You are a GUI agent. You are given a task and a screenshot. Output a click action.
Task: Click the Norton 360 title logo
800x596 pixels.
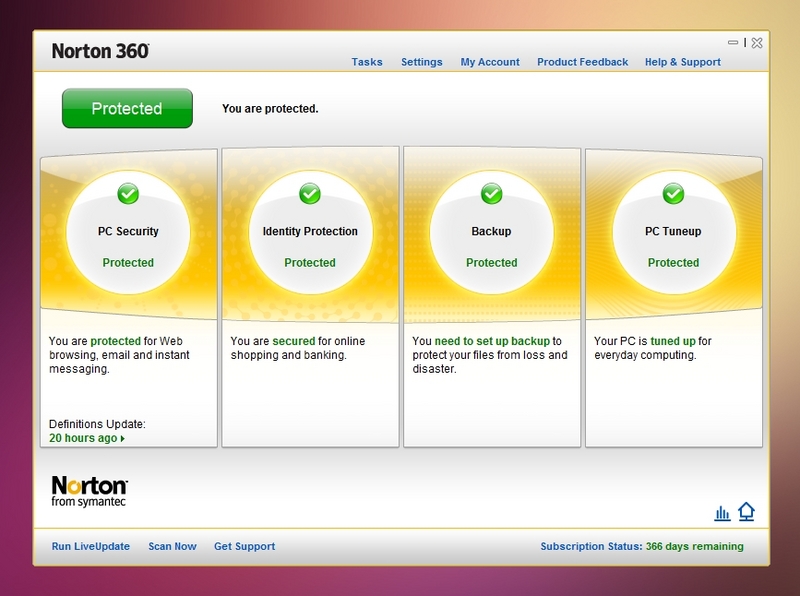click(x=101, y=51)
